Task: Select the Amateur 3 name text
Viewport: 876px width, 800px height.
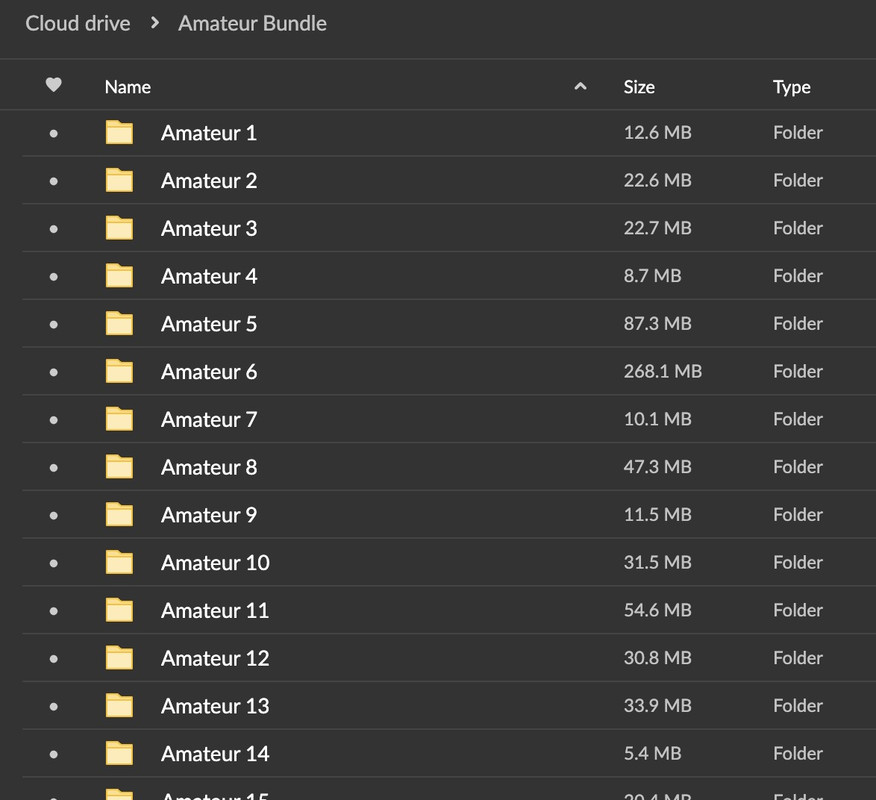Action: coord(209,228)
